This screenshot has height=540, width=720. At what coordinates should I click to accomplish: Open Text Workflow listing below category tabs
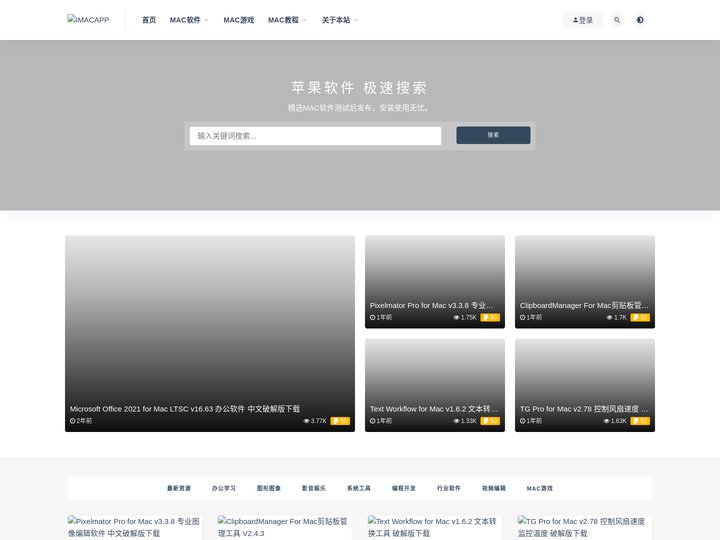click(433, 527)
